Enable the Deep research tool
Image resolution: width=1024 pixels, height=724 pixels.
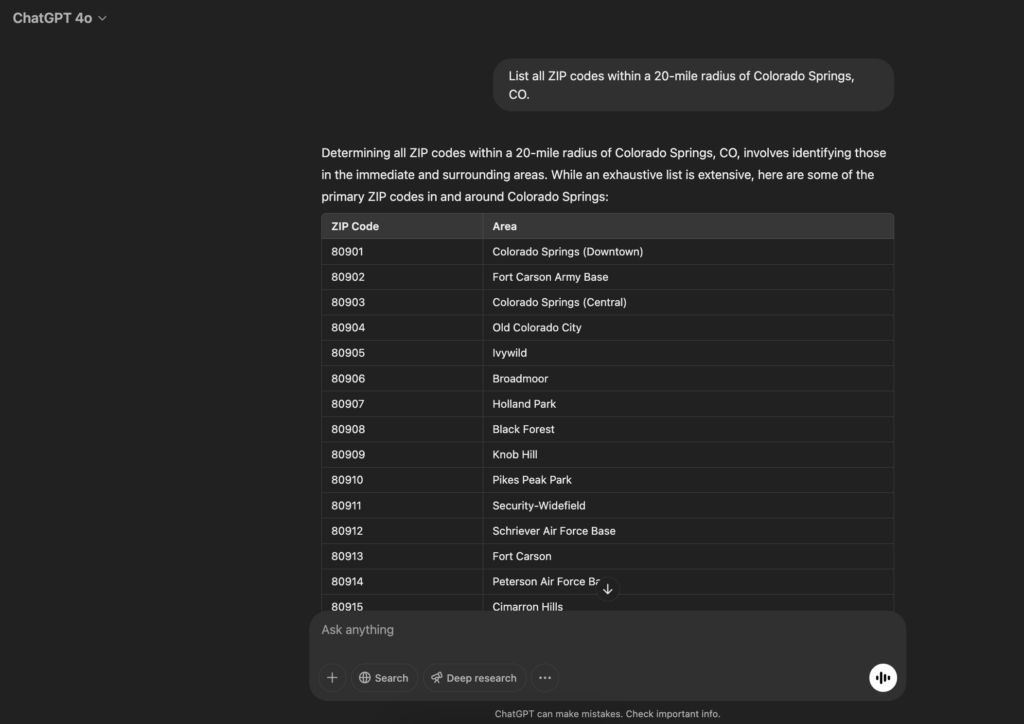pyautogui.click(x=473, y=678)
